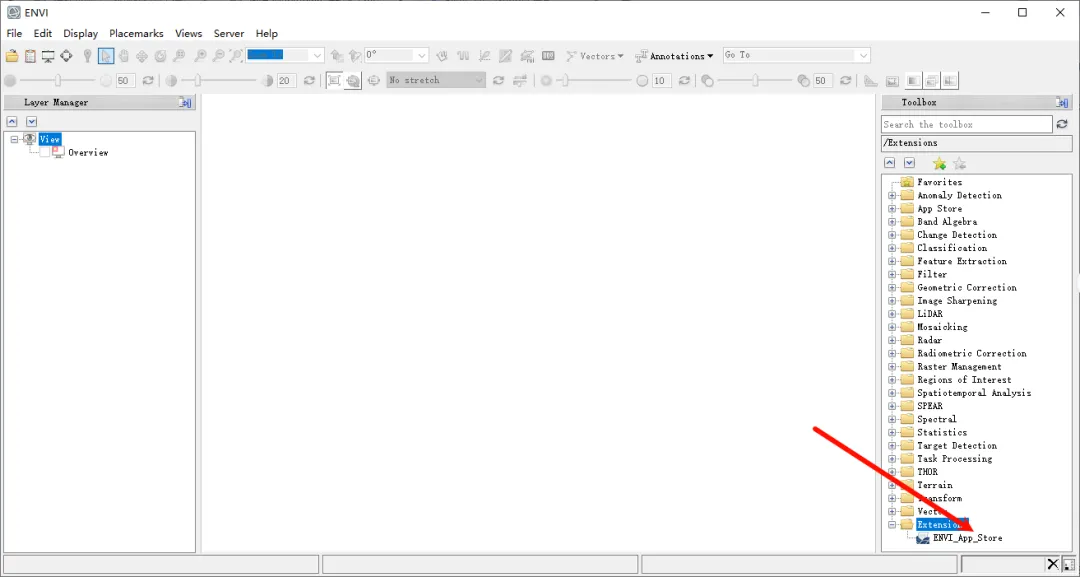Select the App Store folder in Toolbox

tap(939, 209)
